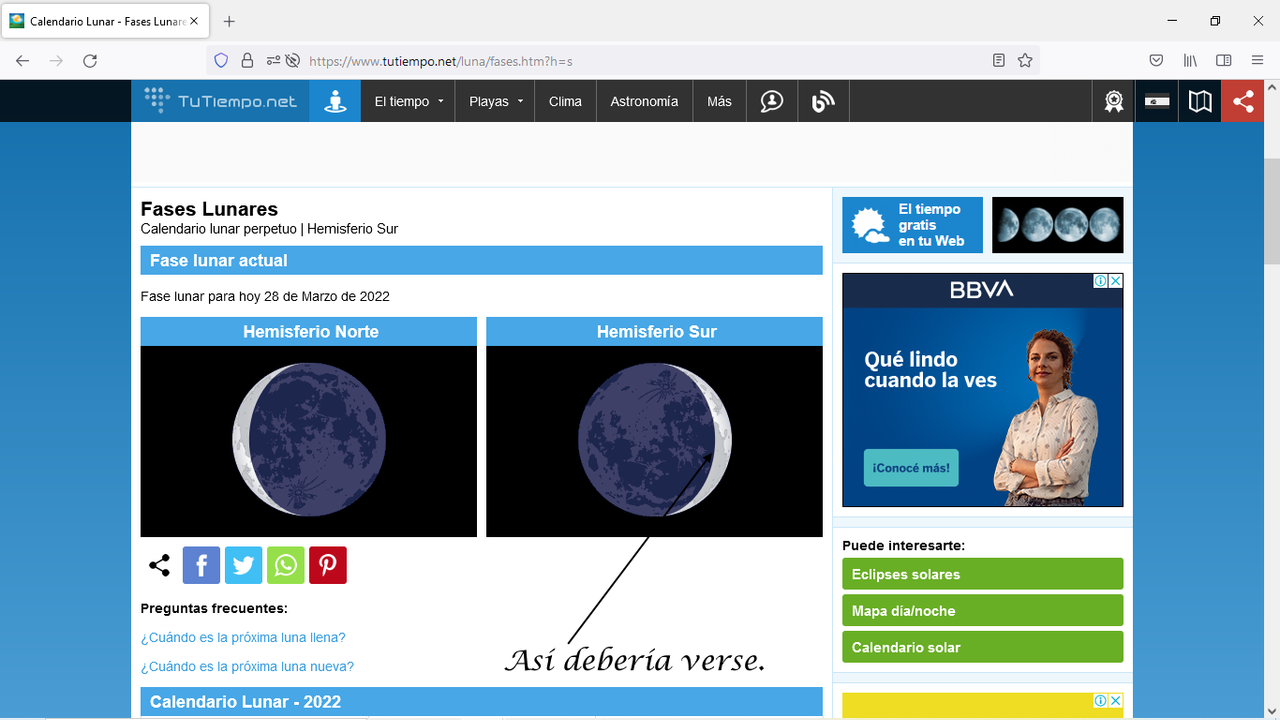Pin the page on Pinterest
This screenshot has width=1280, height=720.
point(327,565)
